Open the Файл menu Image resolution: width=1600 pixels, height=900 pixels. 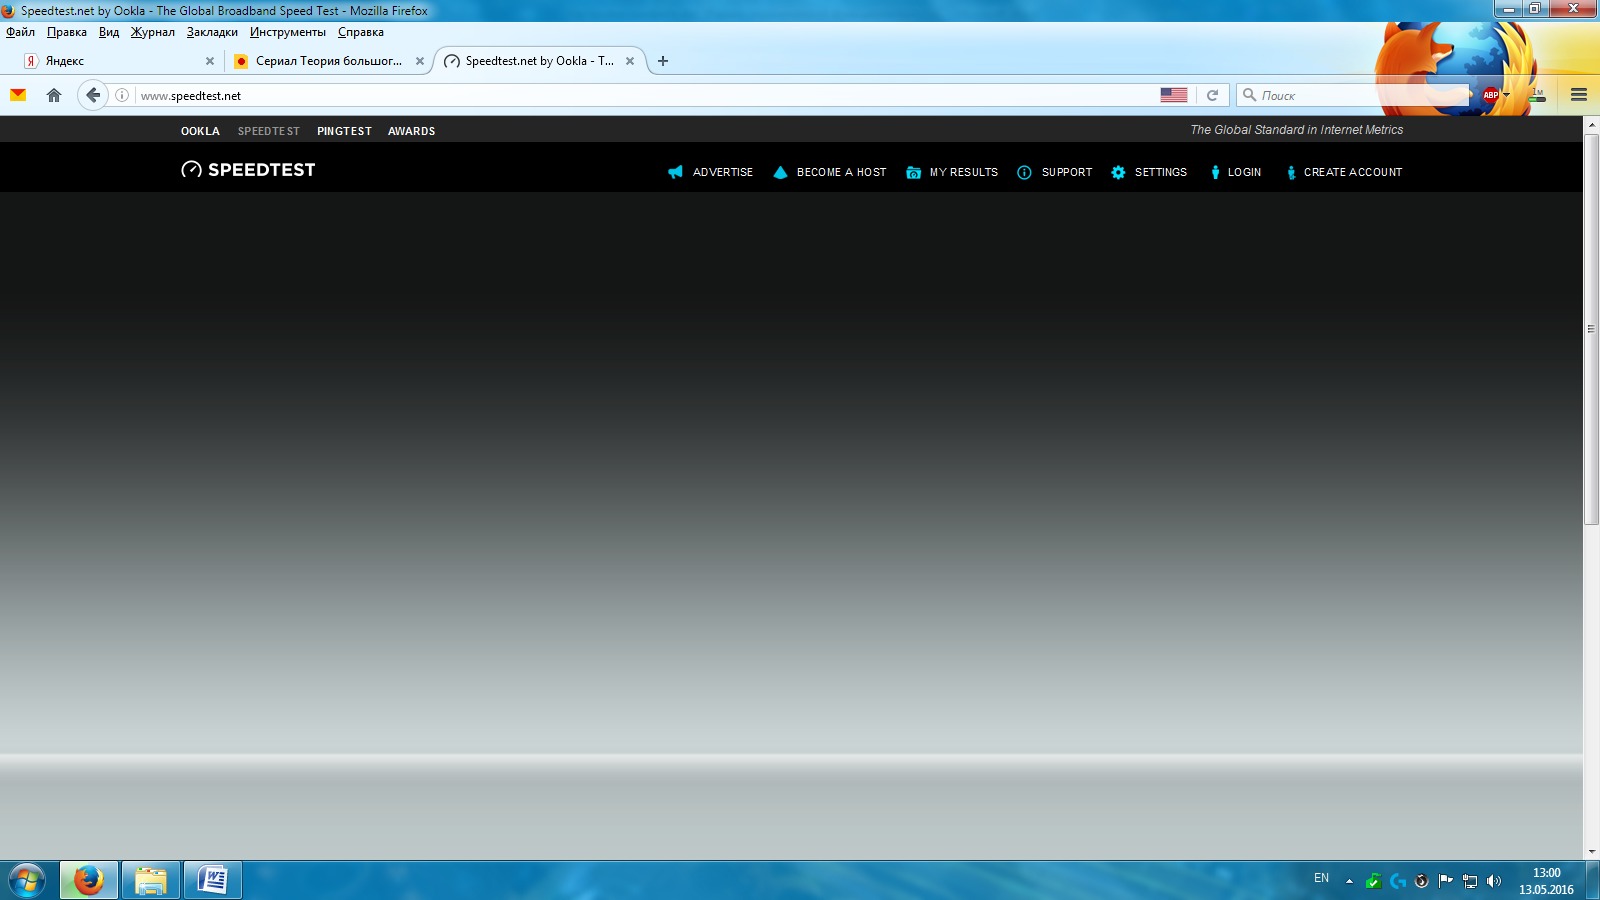coord(20,32)
